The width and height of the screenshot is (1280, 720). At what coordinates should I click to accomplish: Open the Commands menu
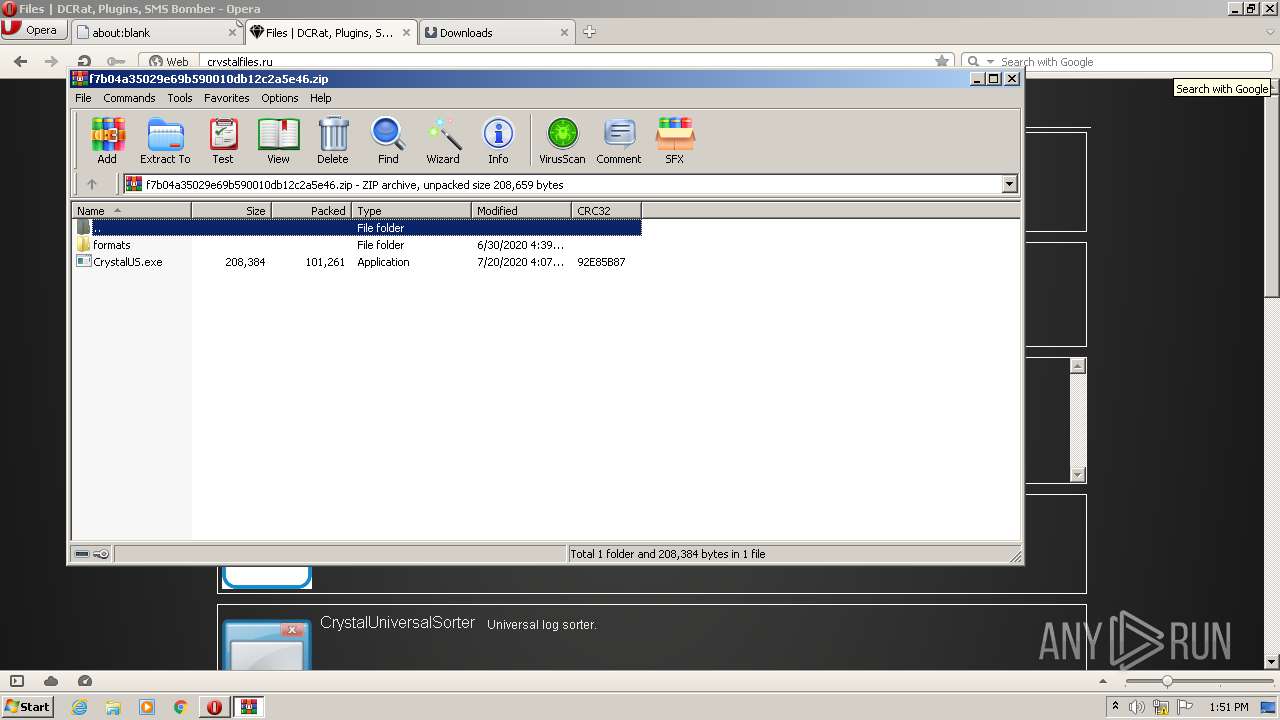(129, 98)
